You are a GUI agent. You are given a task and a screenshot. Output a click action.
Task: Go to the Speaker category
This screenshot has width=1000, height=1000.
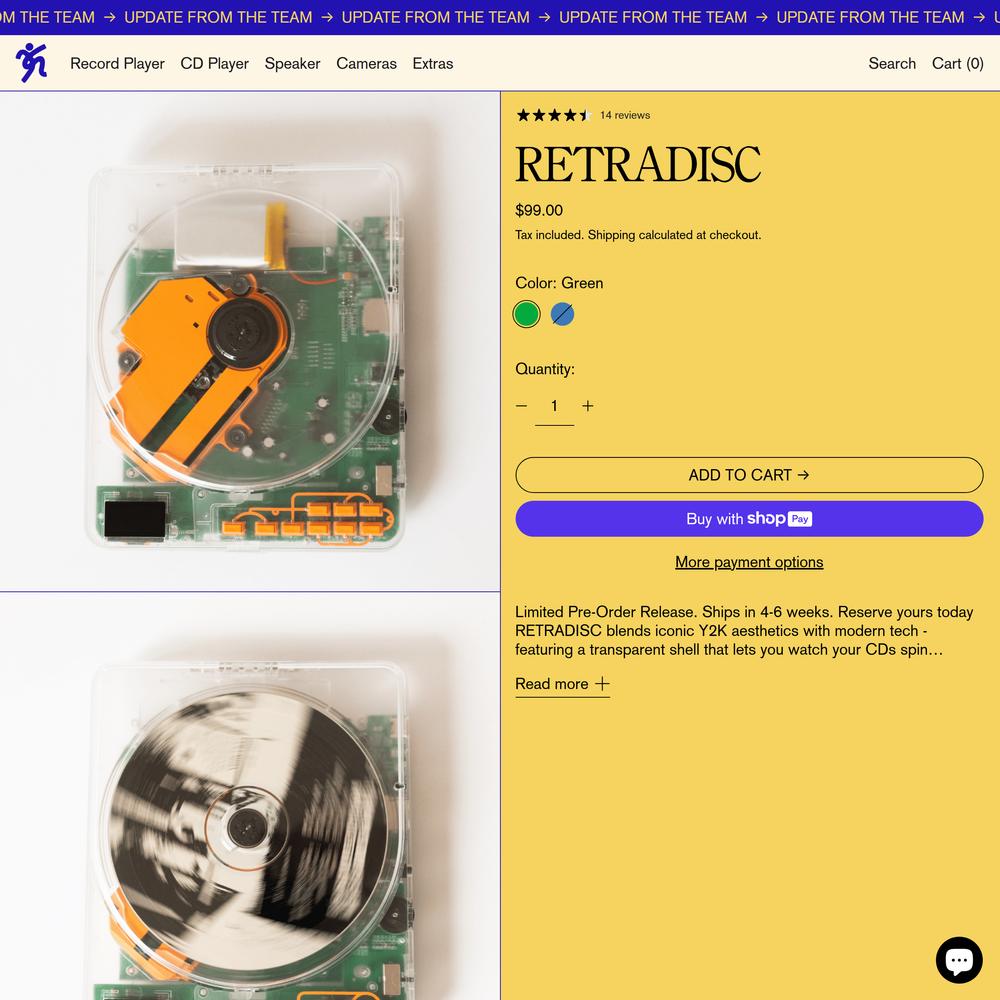[x=292, y=64]
